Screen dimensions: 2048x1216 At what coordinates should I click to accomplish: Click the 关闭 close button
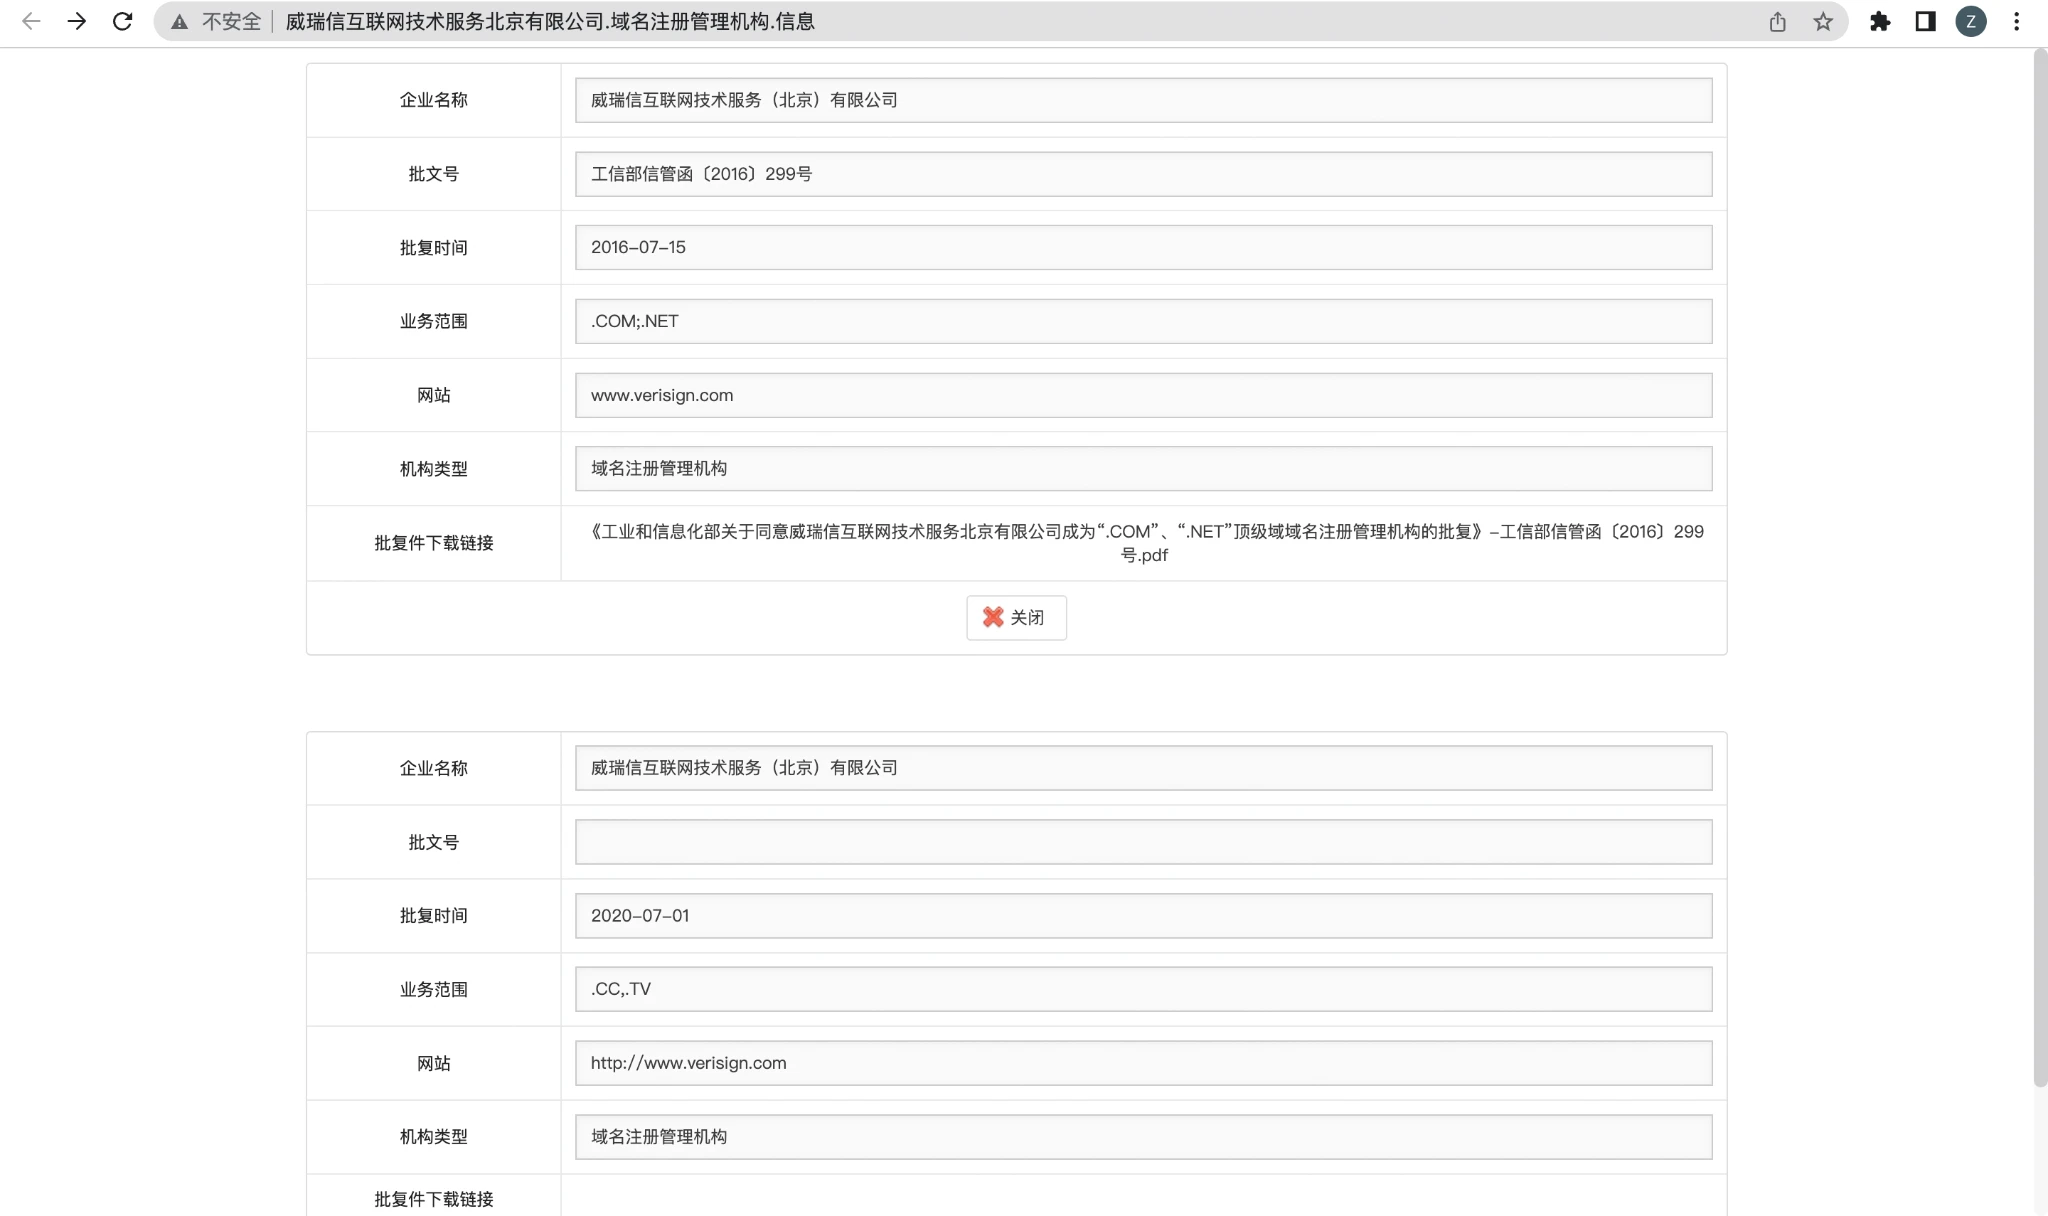(1016, 618)
